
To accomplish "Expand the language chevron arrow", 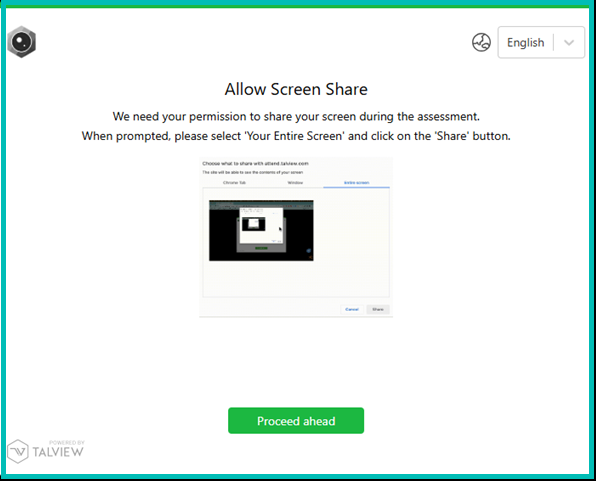I will click(x=569, y=43).
